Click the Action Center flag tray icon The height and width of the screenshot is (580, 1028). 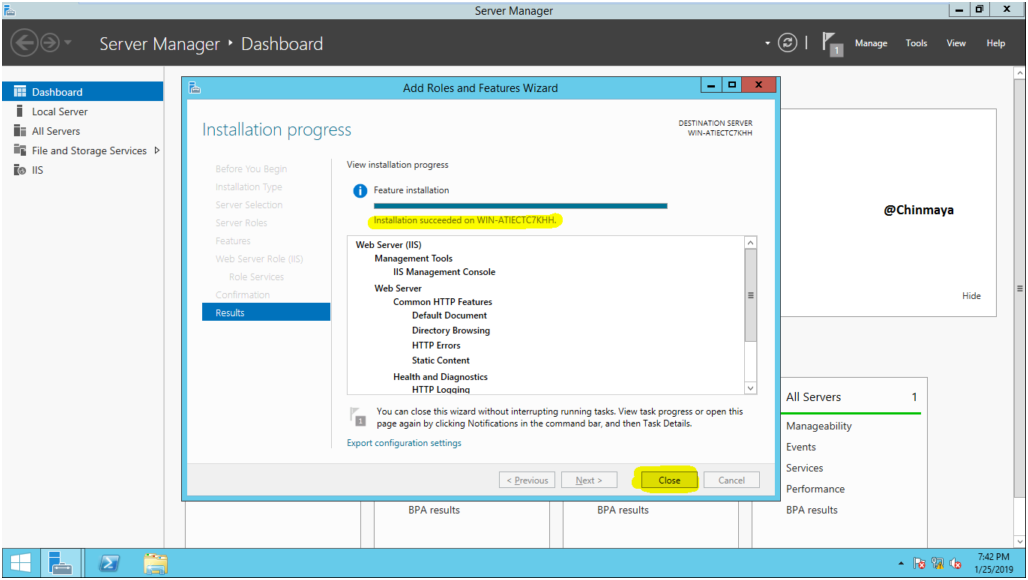(919, 564)
